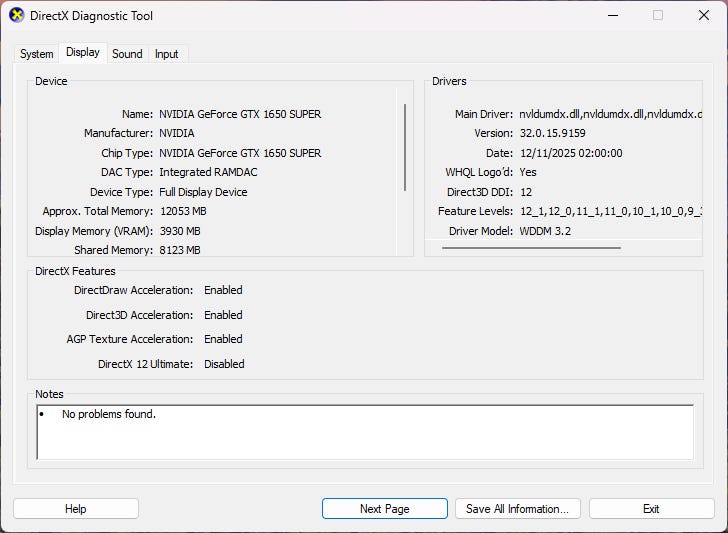Click the Integrated RAMDAC value
This screenshot has width=728, height=533.
click(x=208, y=172)
